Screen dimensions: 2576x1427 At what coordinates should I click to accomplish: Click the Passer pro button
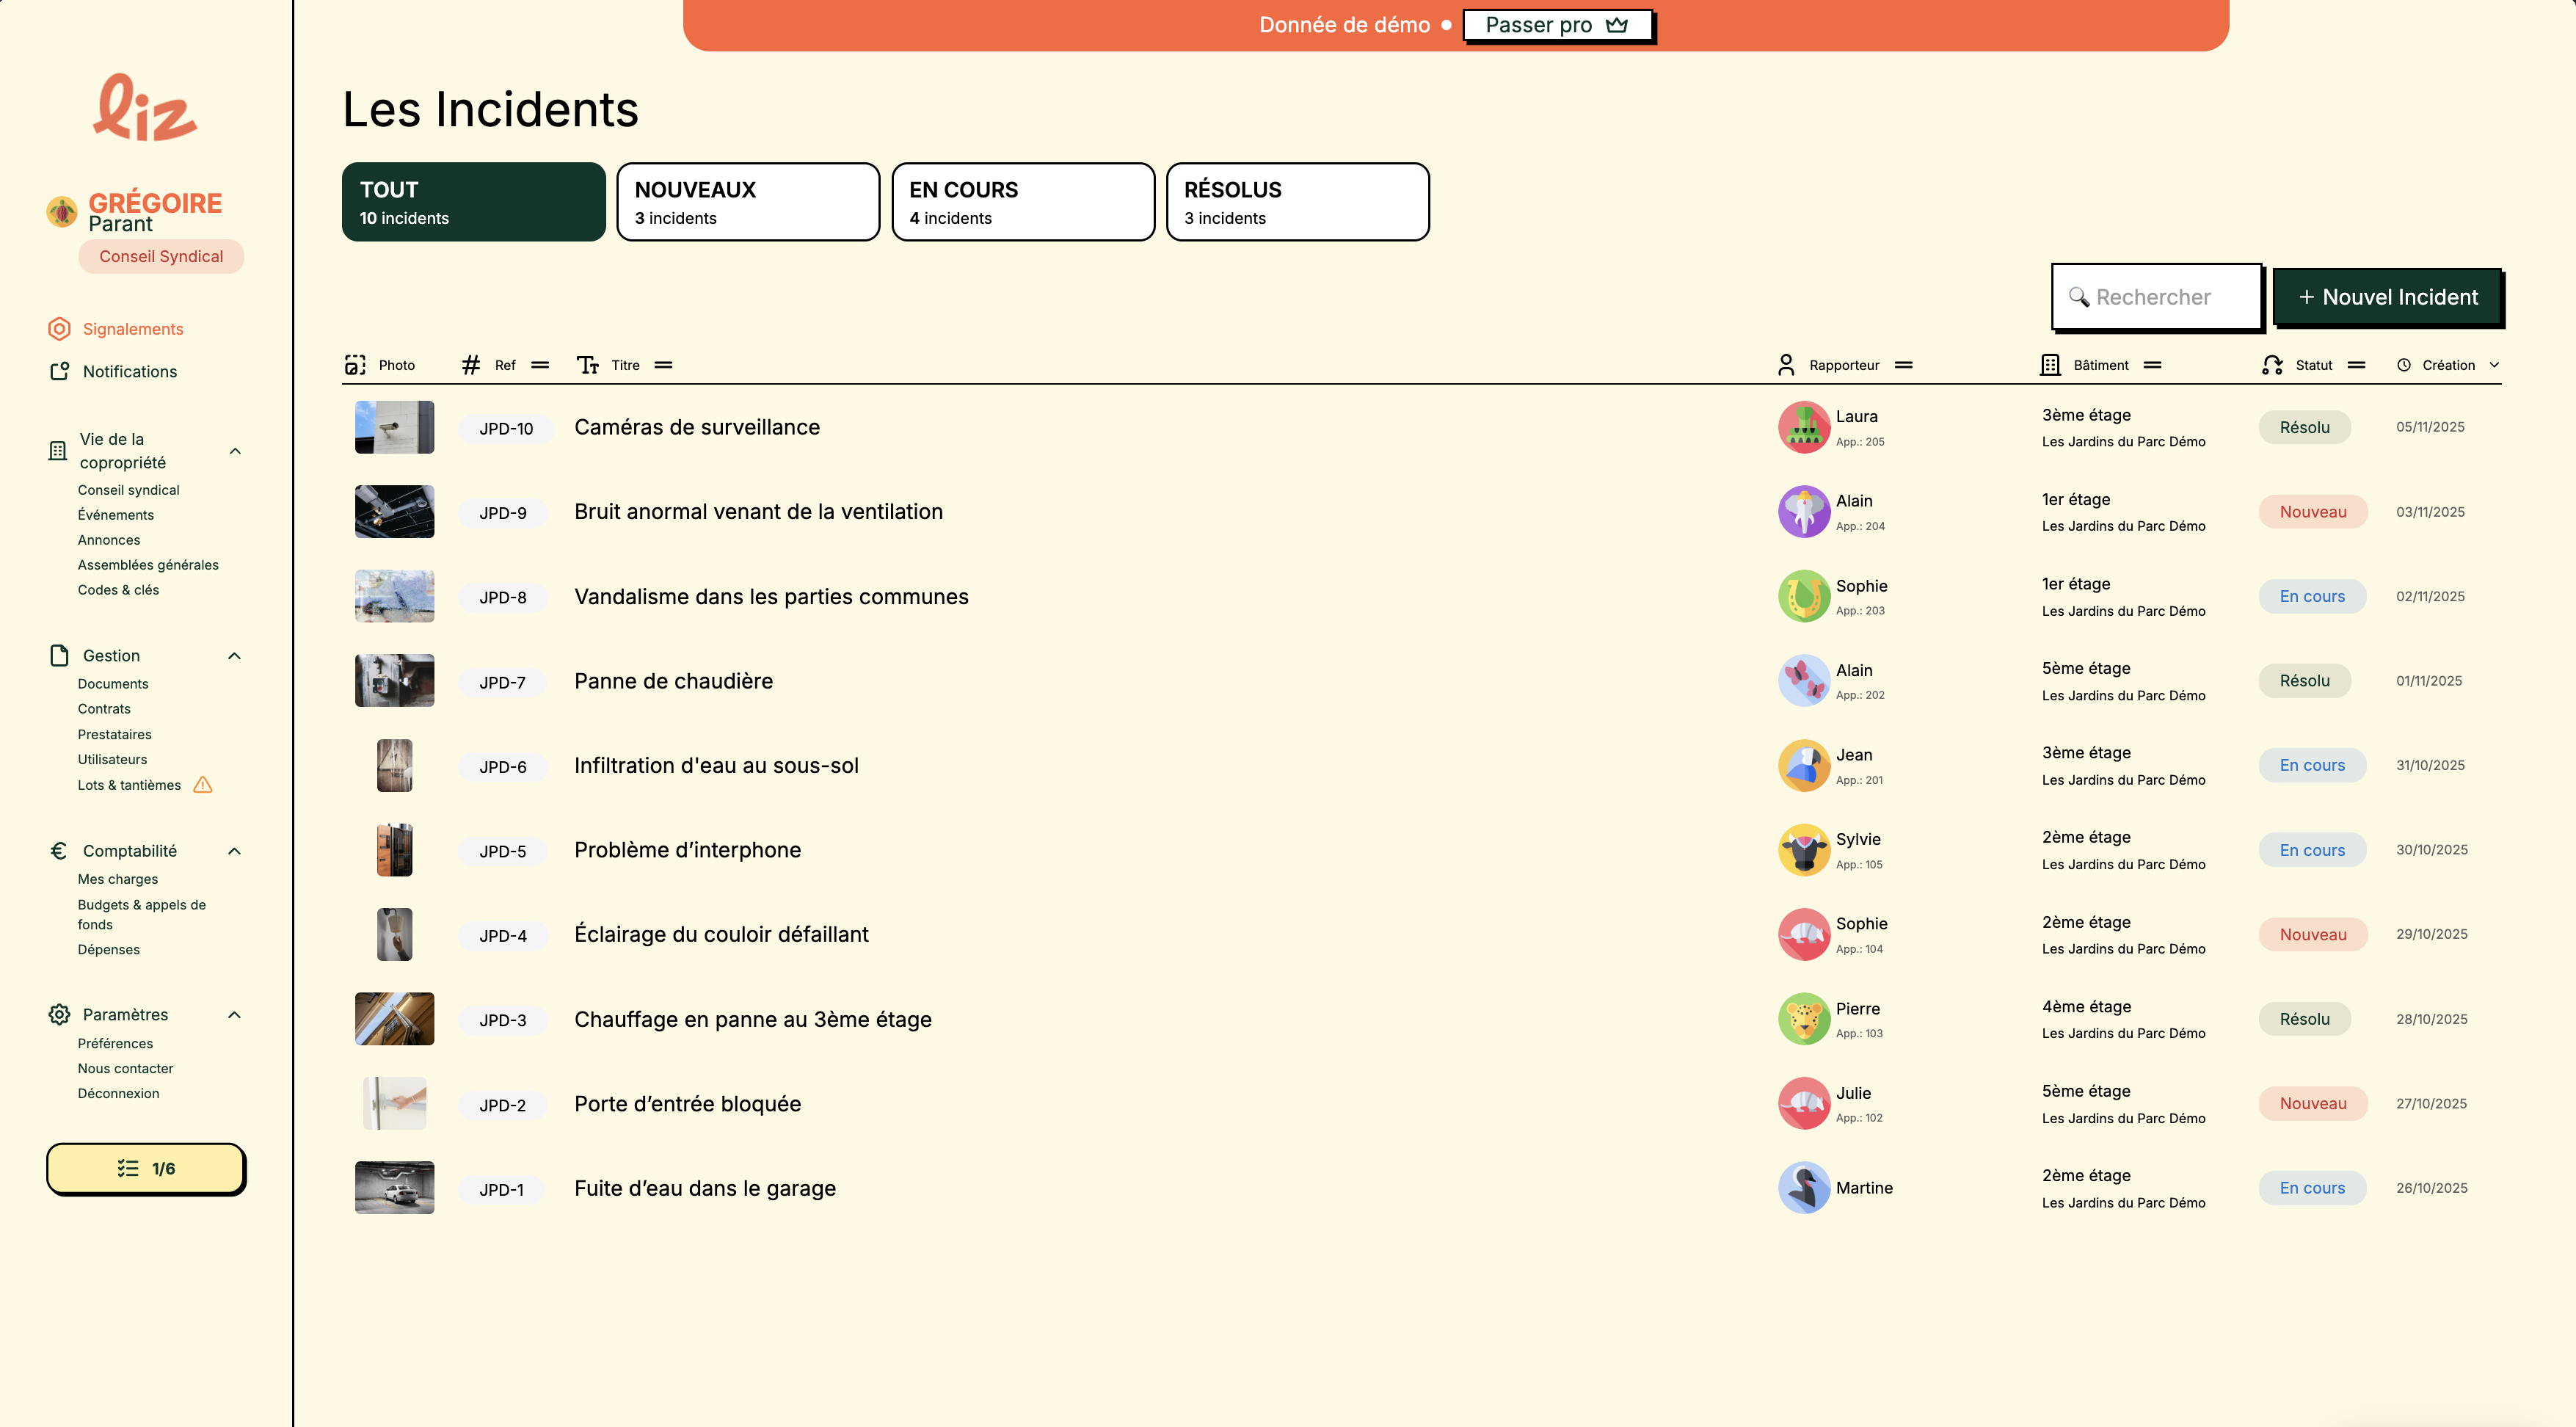pos(1557,25)
